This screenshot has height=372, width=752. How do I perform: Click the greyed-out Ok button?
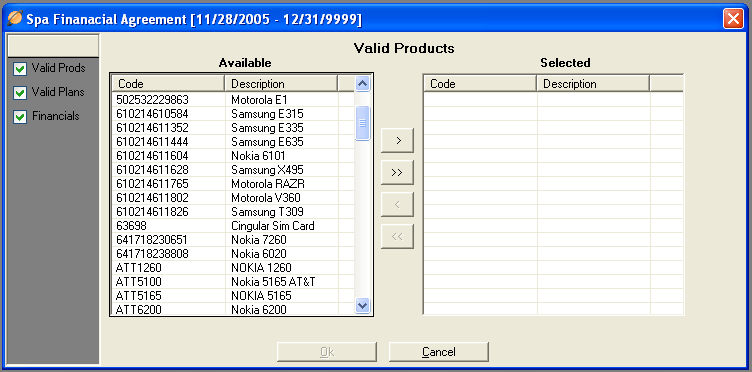coord(327,352)
